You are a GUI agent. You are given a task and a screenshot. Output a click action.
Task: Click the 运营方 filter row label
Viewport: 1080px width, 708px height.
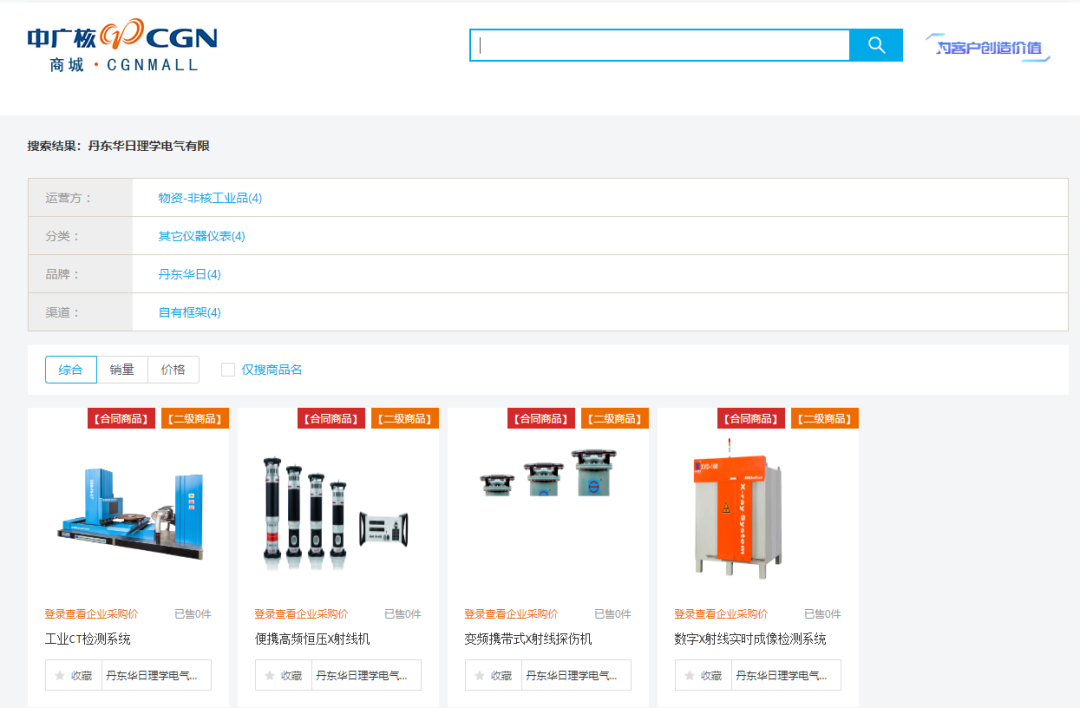click(68, 198)
